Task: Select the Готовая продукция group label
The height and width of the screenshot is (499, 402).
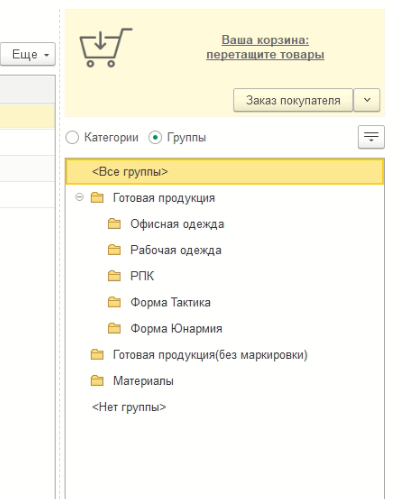Action: tap(164, 198)
